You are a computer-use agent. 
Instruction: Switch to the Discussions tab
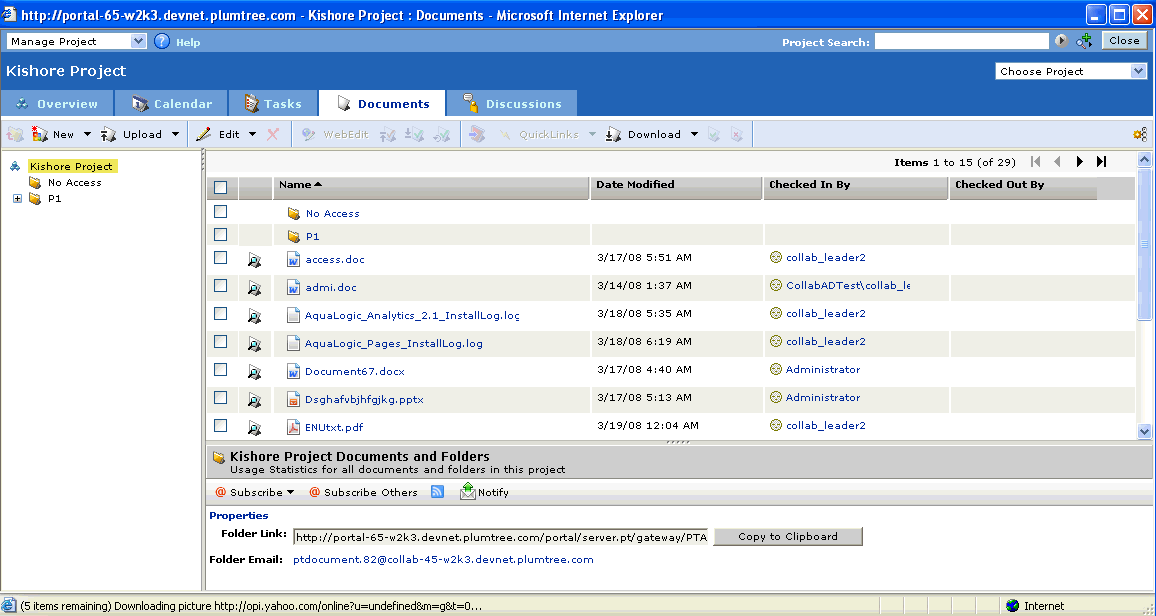512,104
